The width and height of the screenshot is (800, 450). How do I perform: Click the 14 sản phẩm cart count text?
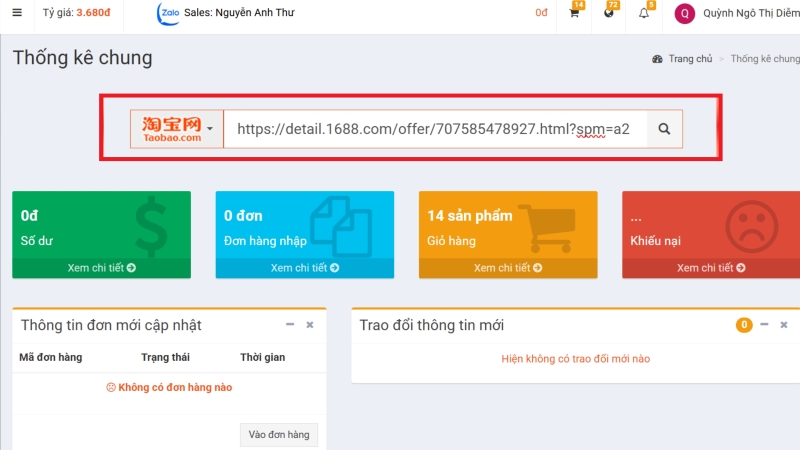coord(469,216)
